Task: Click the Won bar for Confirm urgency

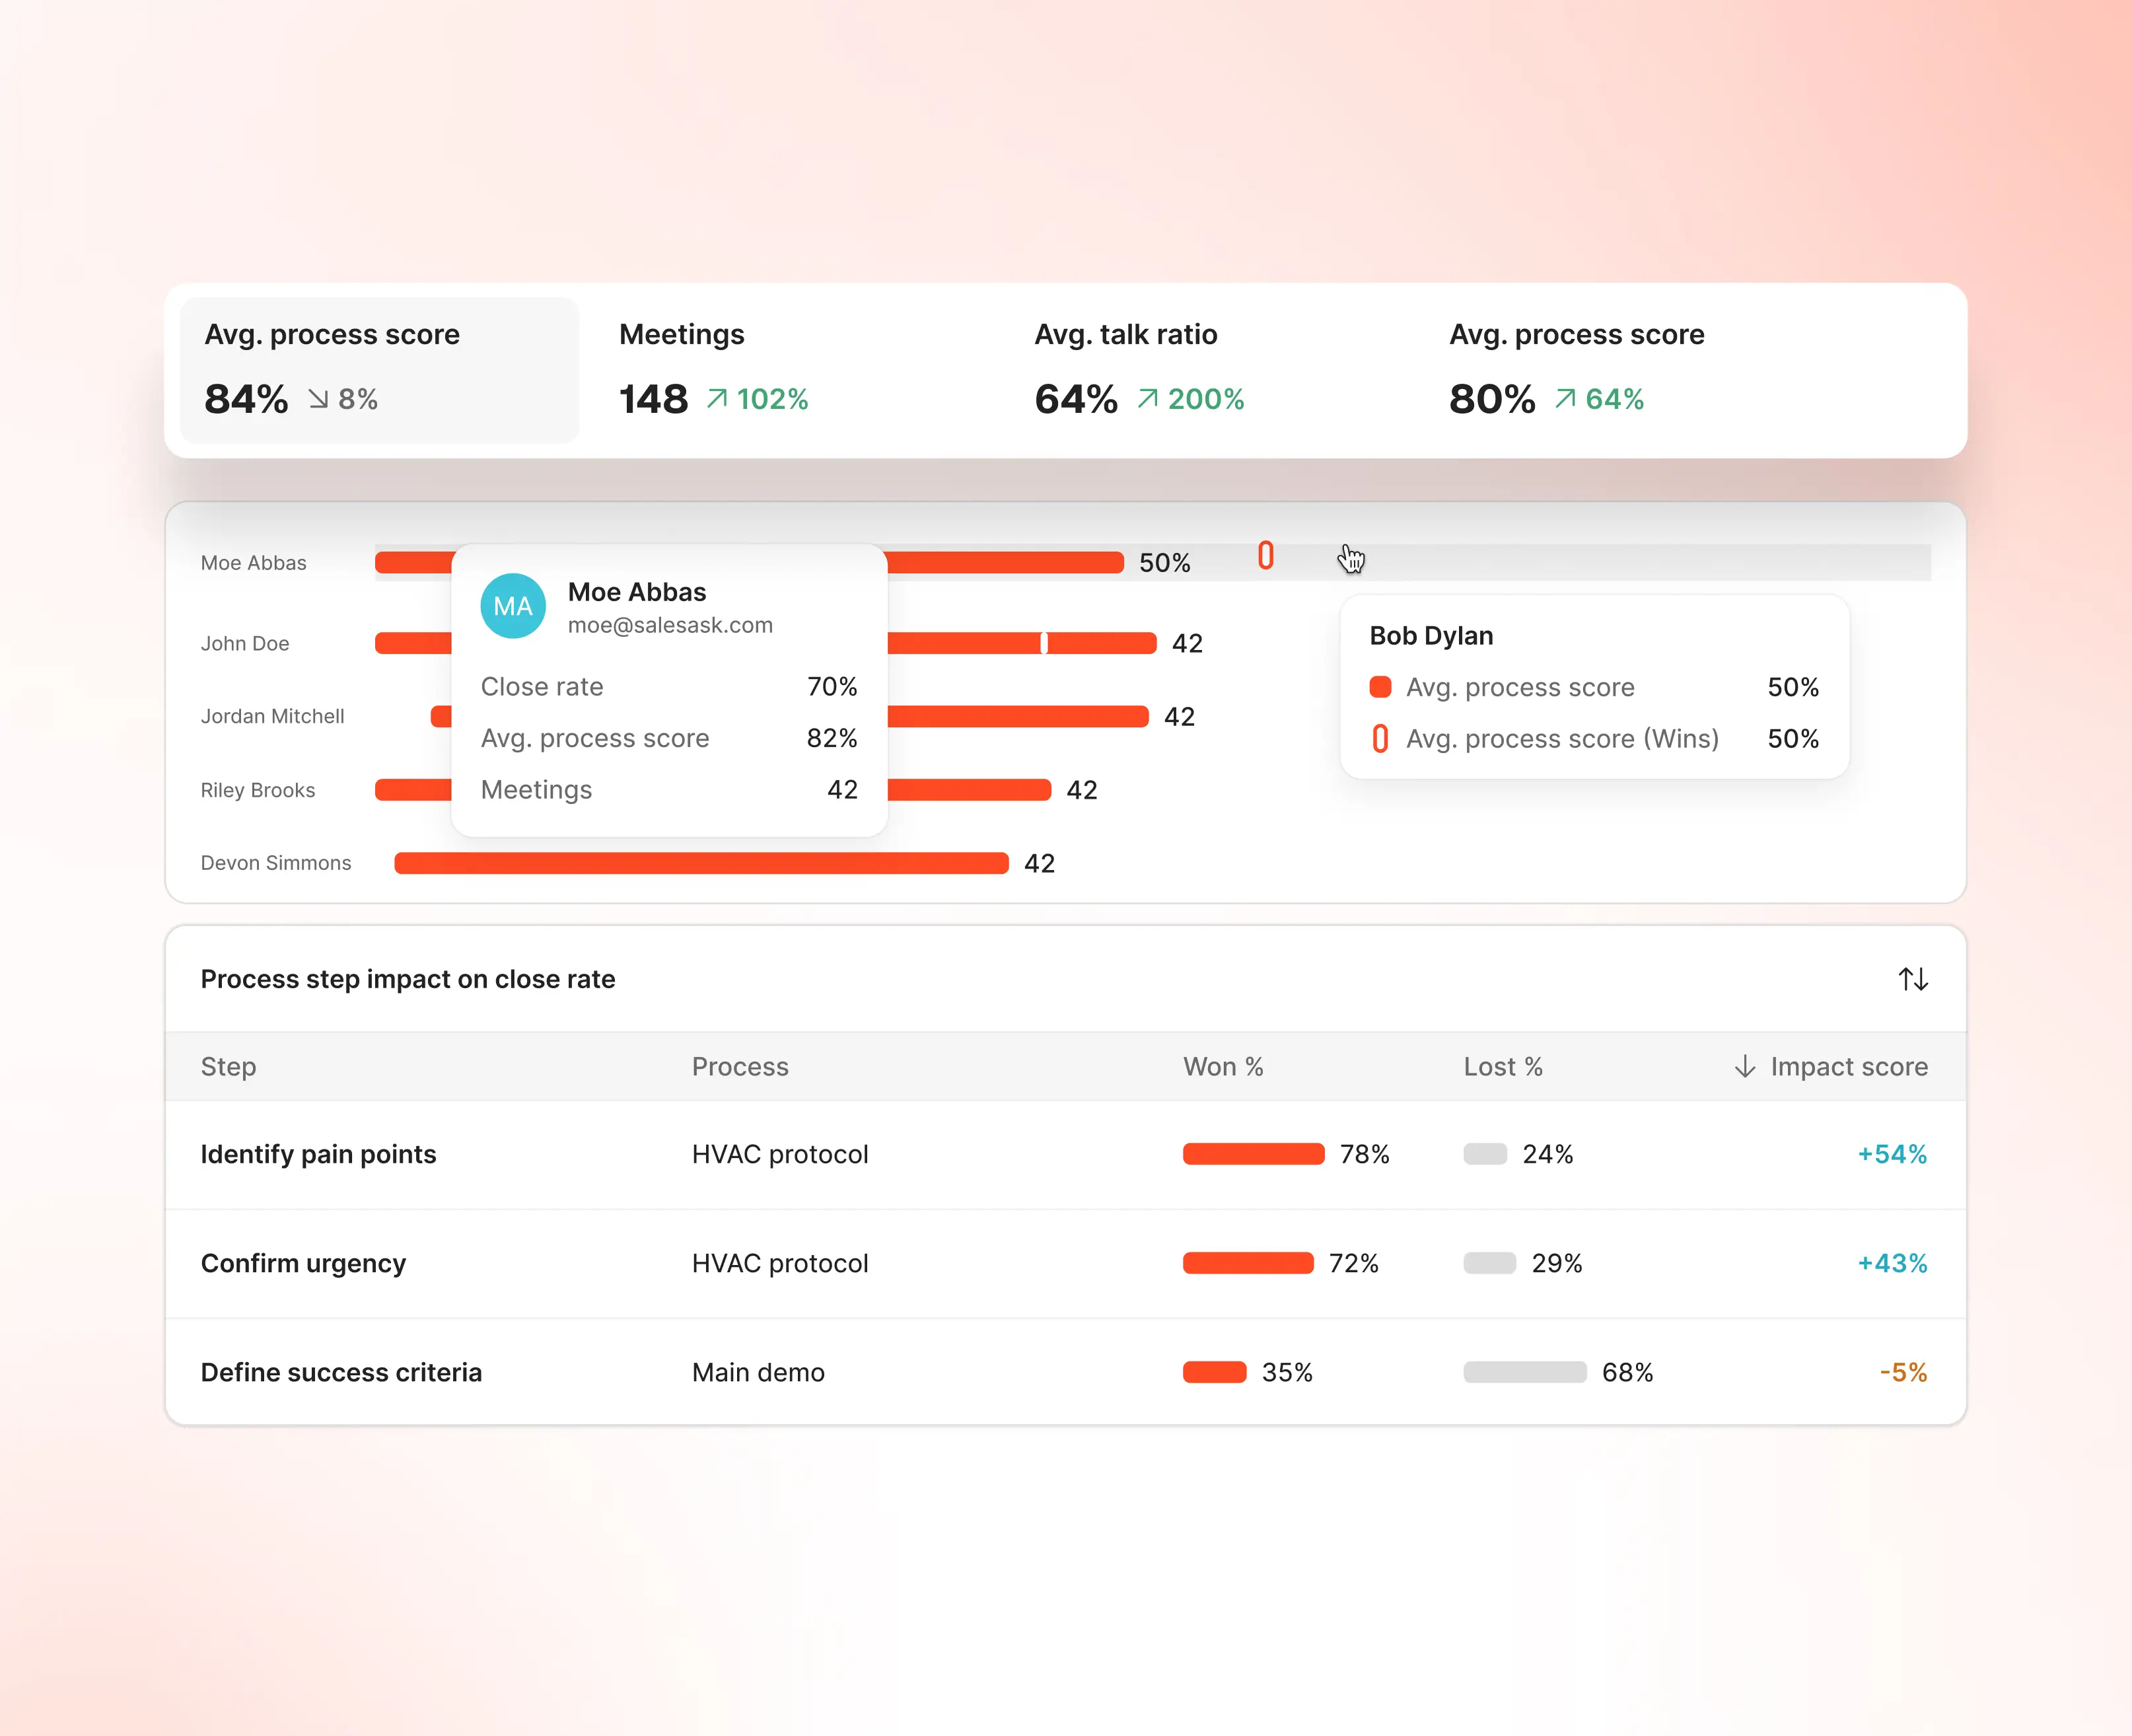Action: (1248, 1263)
